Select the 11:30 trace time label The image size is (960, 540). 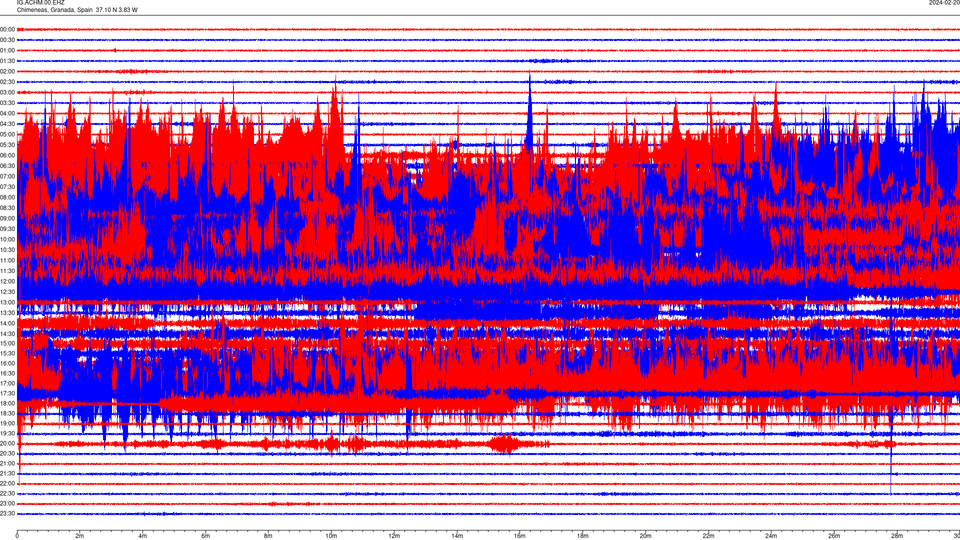(7, 271)
